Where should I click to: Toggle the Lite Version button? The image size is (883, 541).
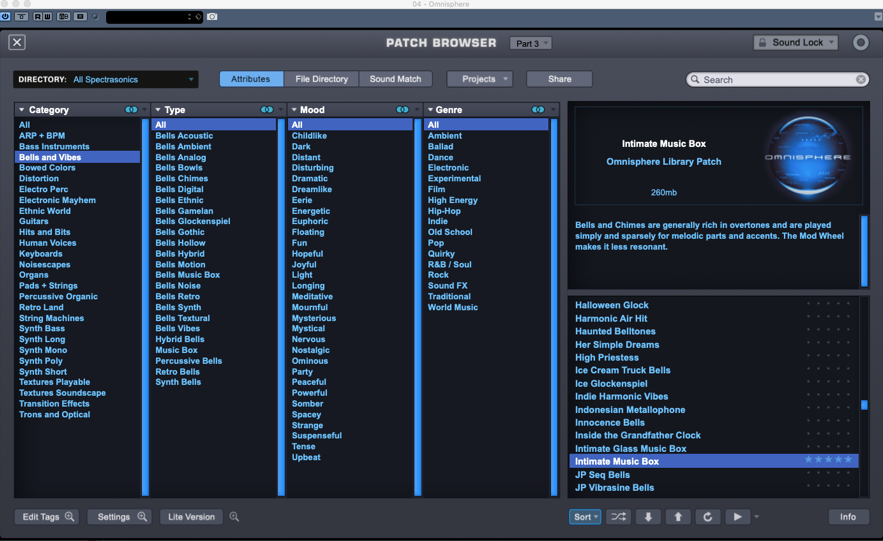click(x=191, y=517)
